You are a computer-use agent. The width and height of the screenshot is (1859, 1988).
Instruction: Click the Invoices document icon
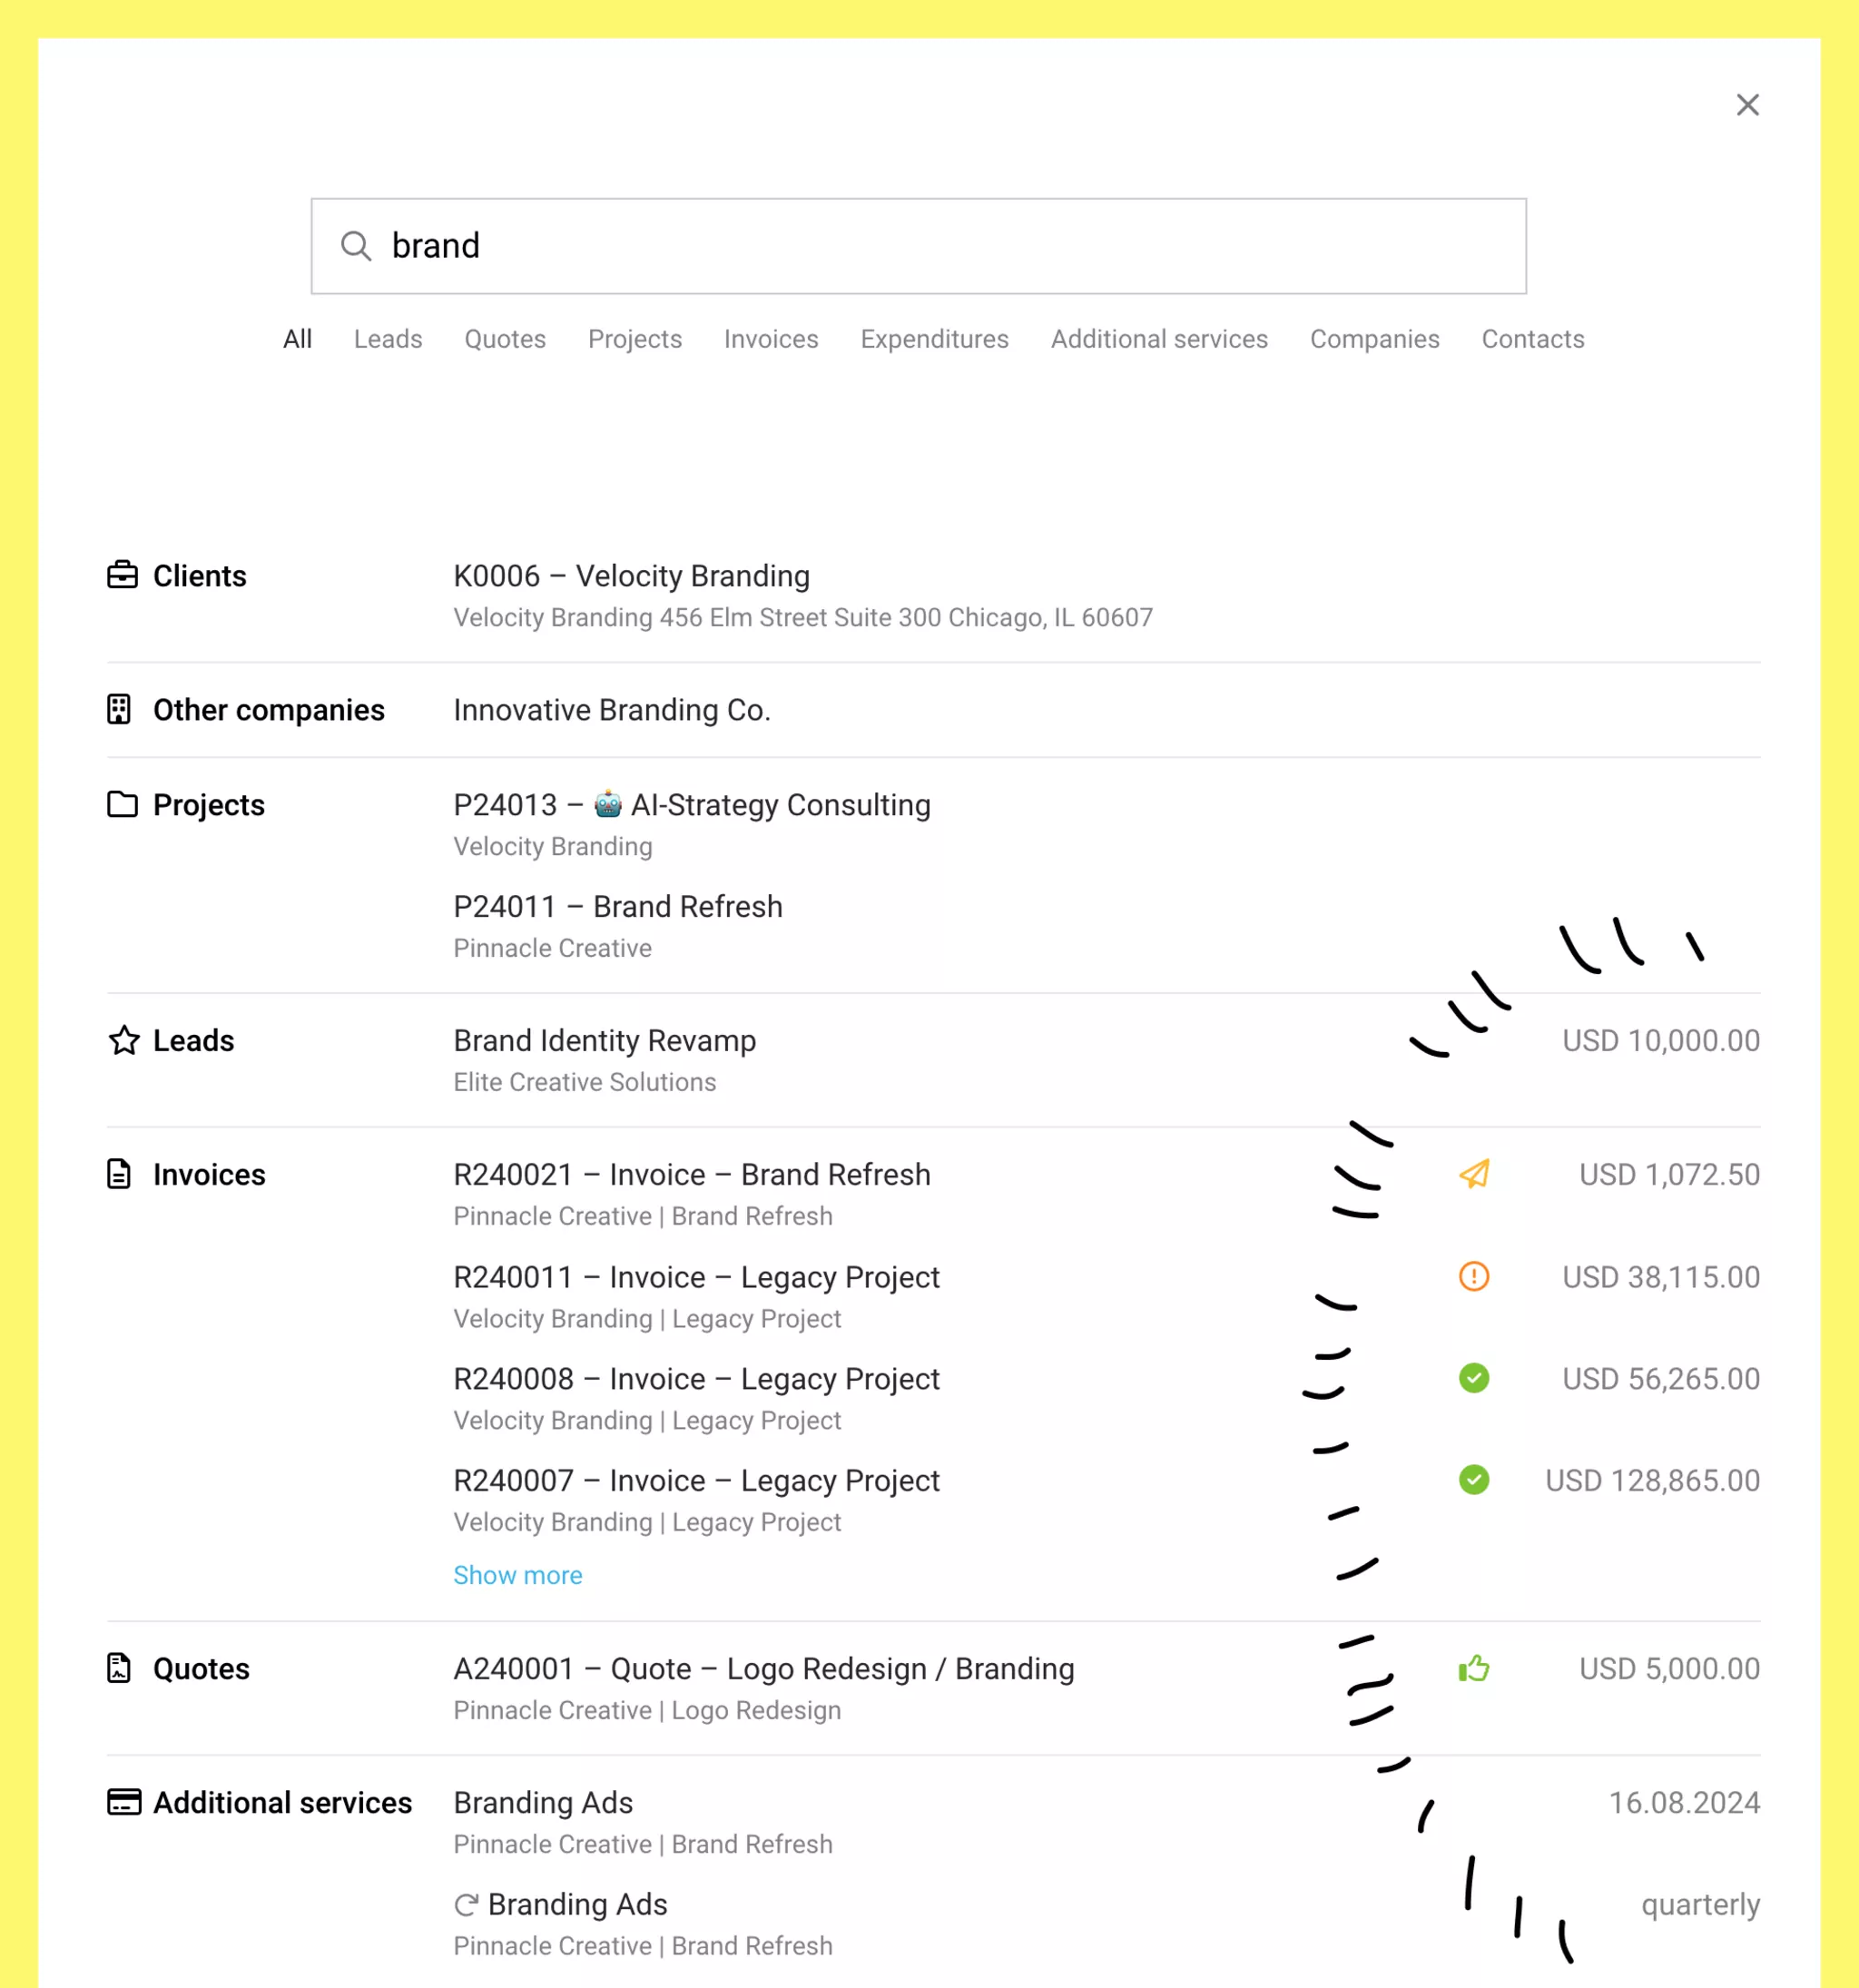pos(119,1174)
